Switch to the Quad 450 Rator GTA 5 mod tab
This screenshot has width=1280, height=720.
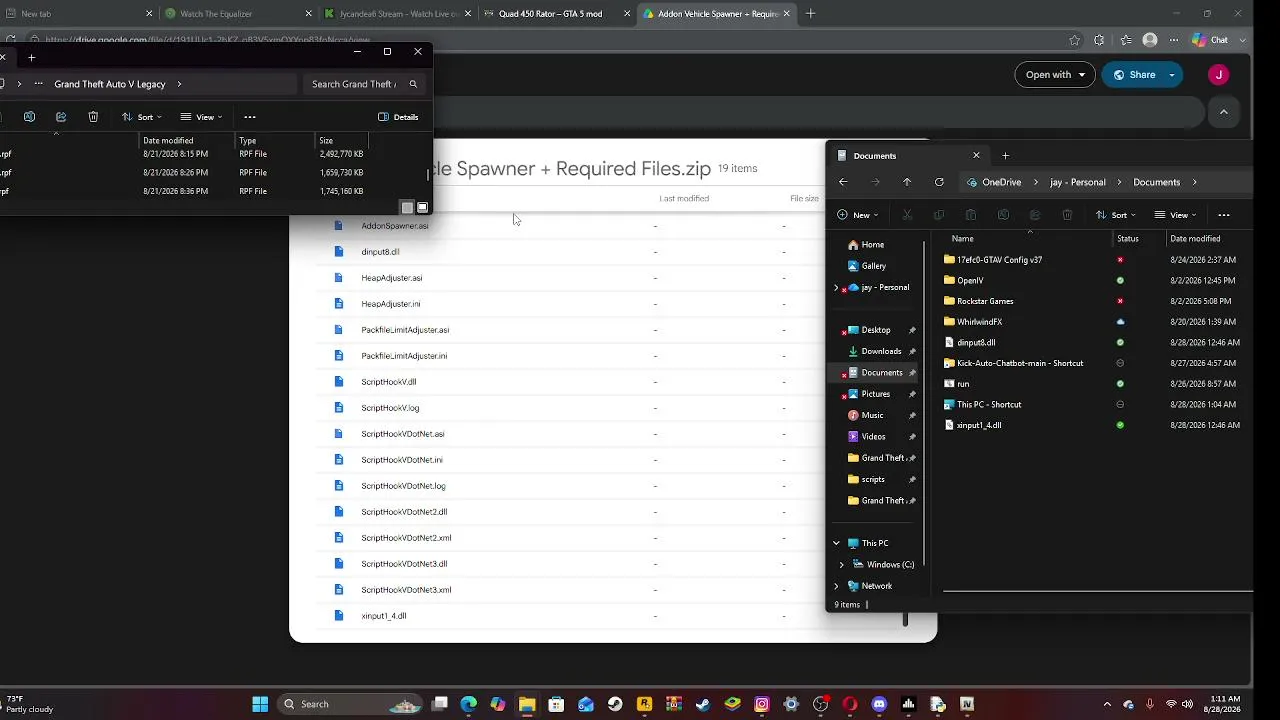click(x=557, y=14)
